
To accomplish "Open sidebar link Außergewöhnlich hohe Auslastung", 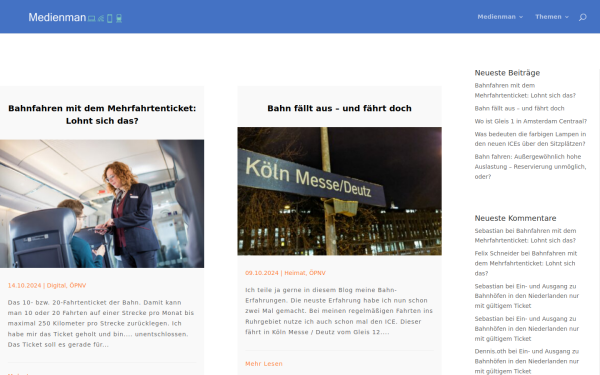I will coord(530,166).
